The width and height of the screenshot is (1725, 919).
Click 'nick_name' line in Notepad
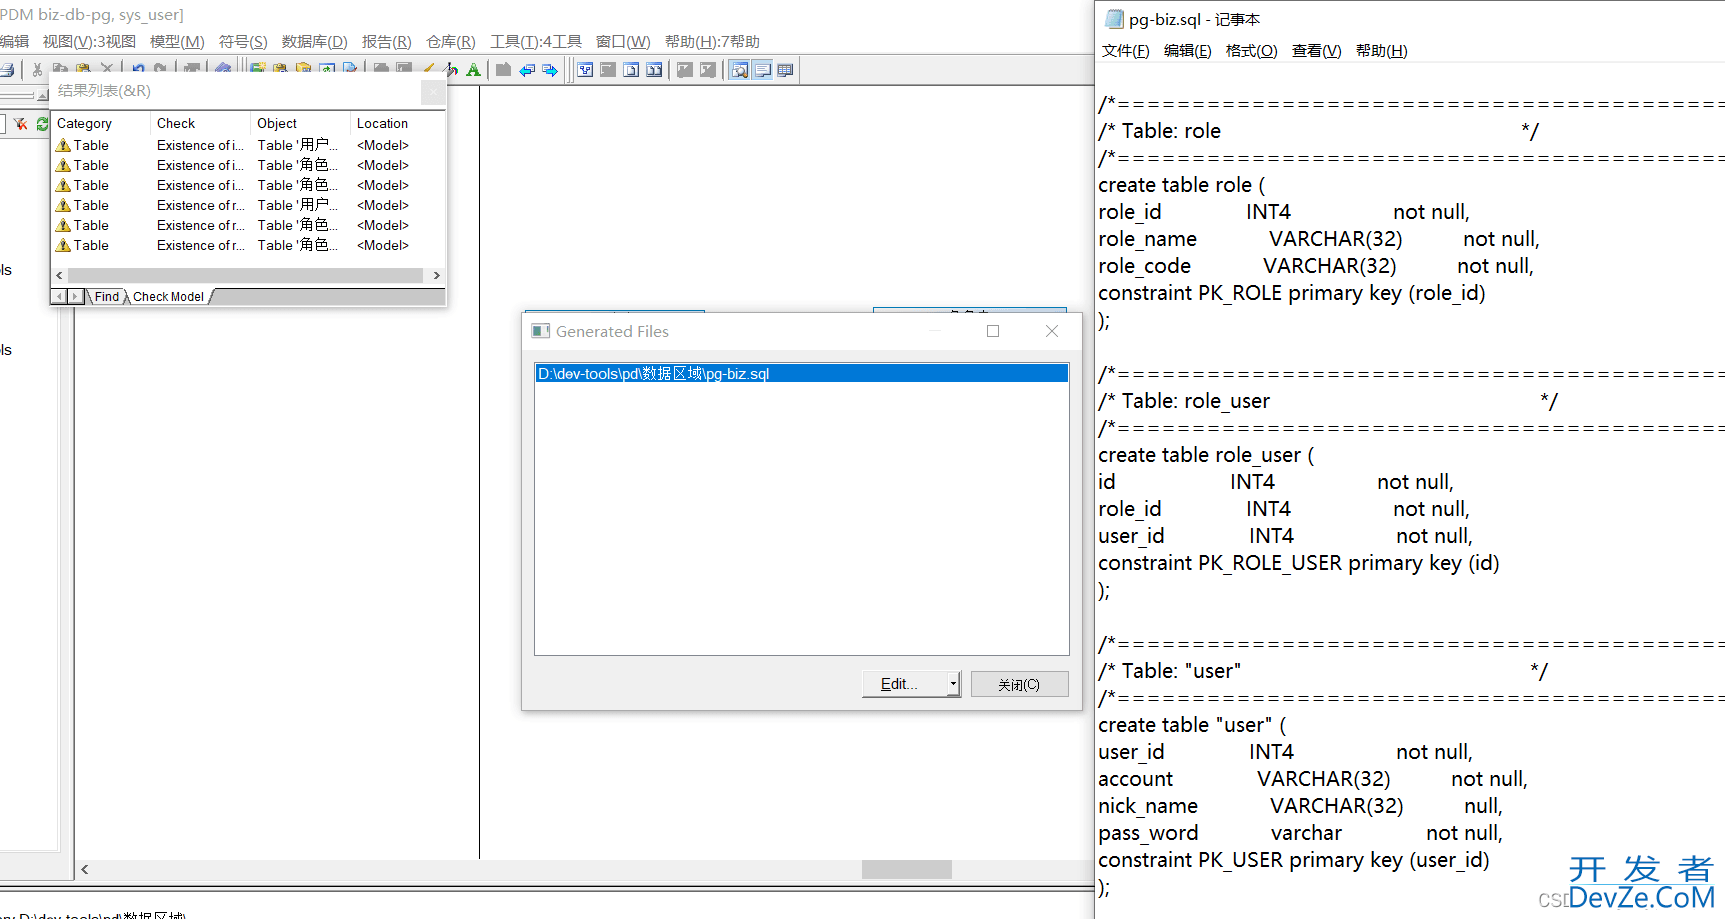tap(1300, 806)
